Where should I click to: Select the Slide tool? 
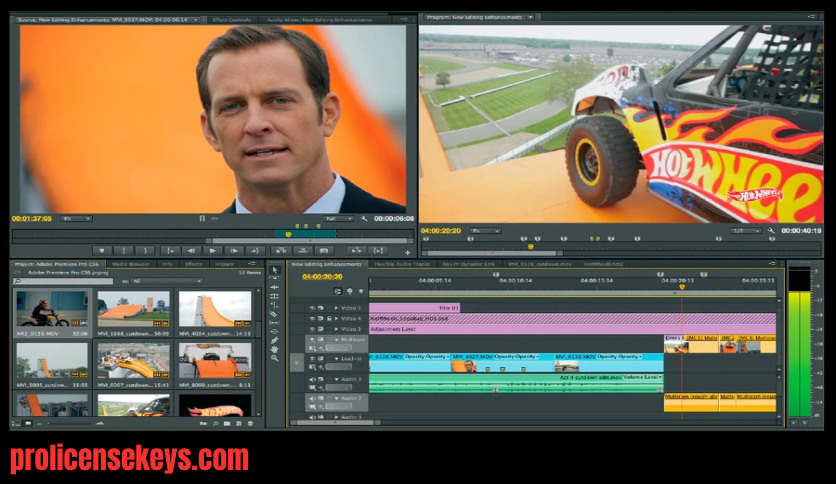click(274, 331)
